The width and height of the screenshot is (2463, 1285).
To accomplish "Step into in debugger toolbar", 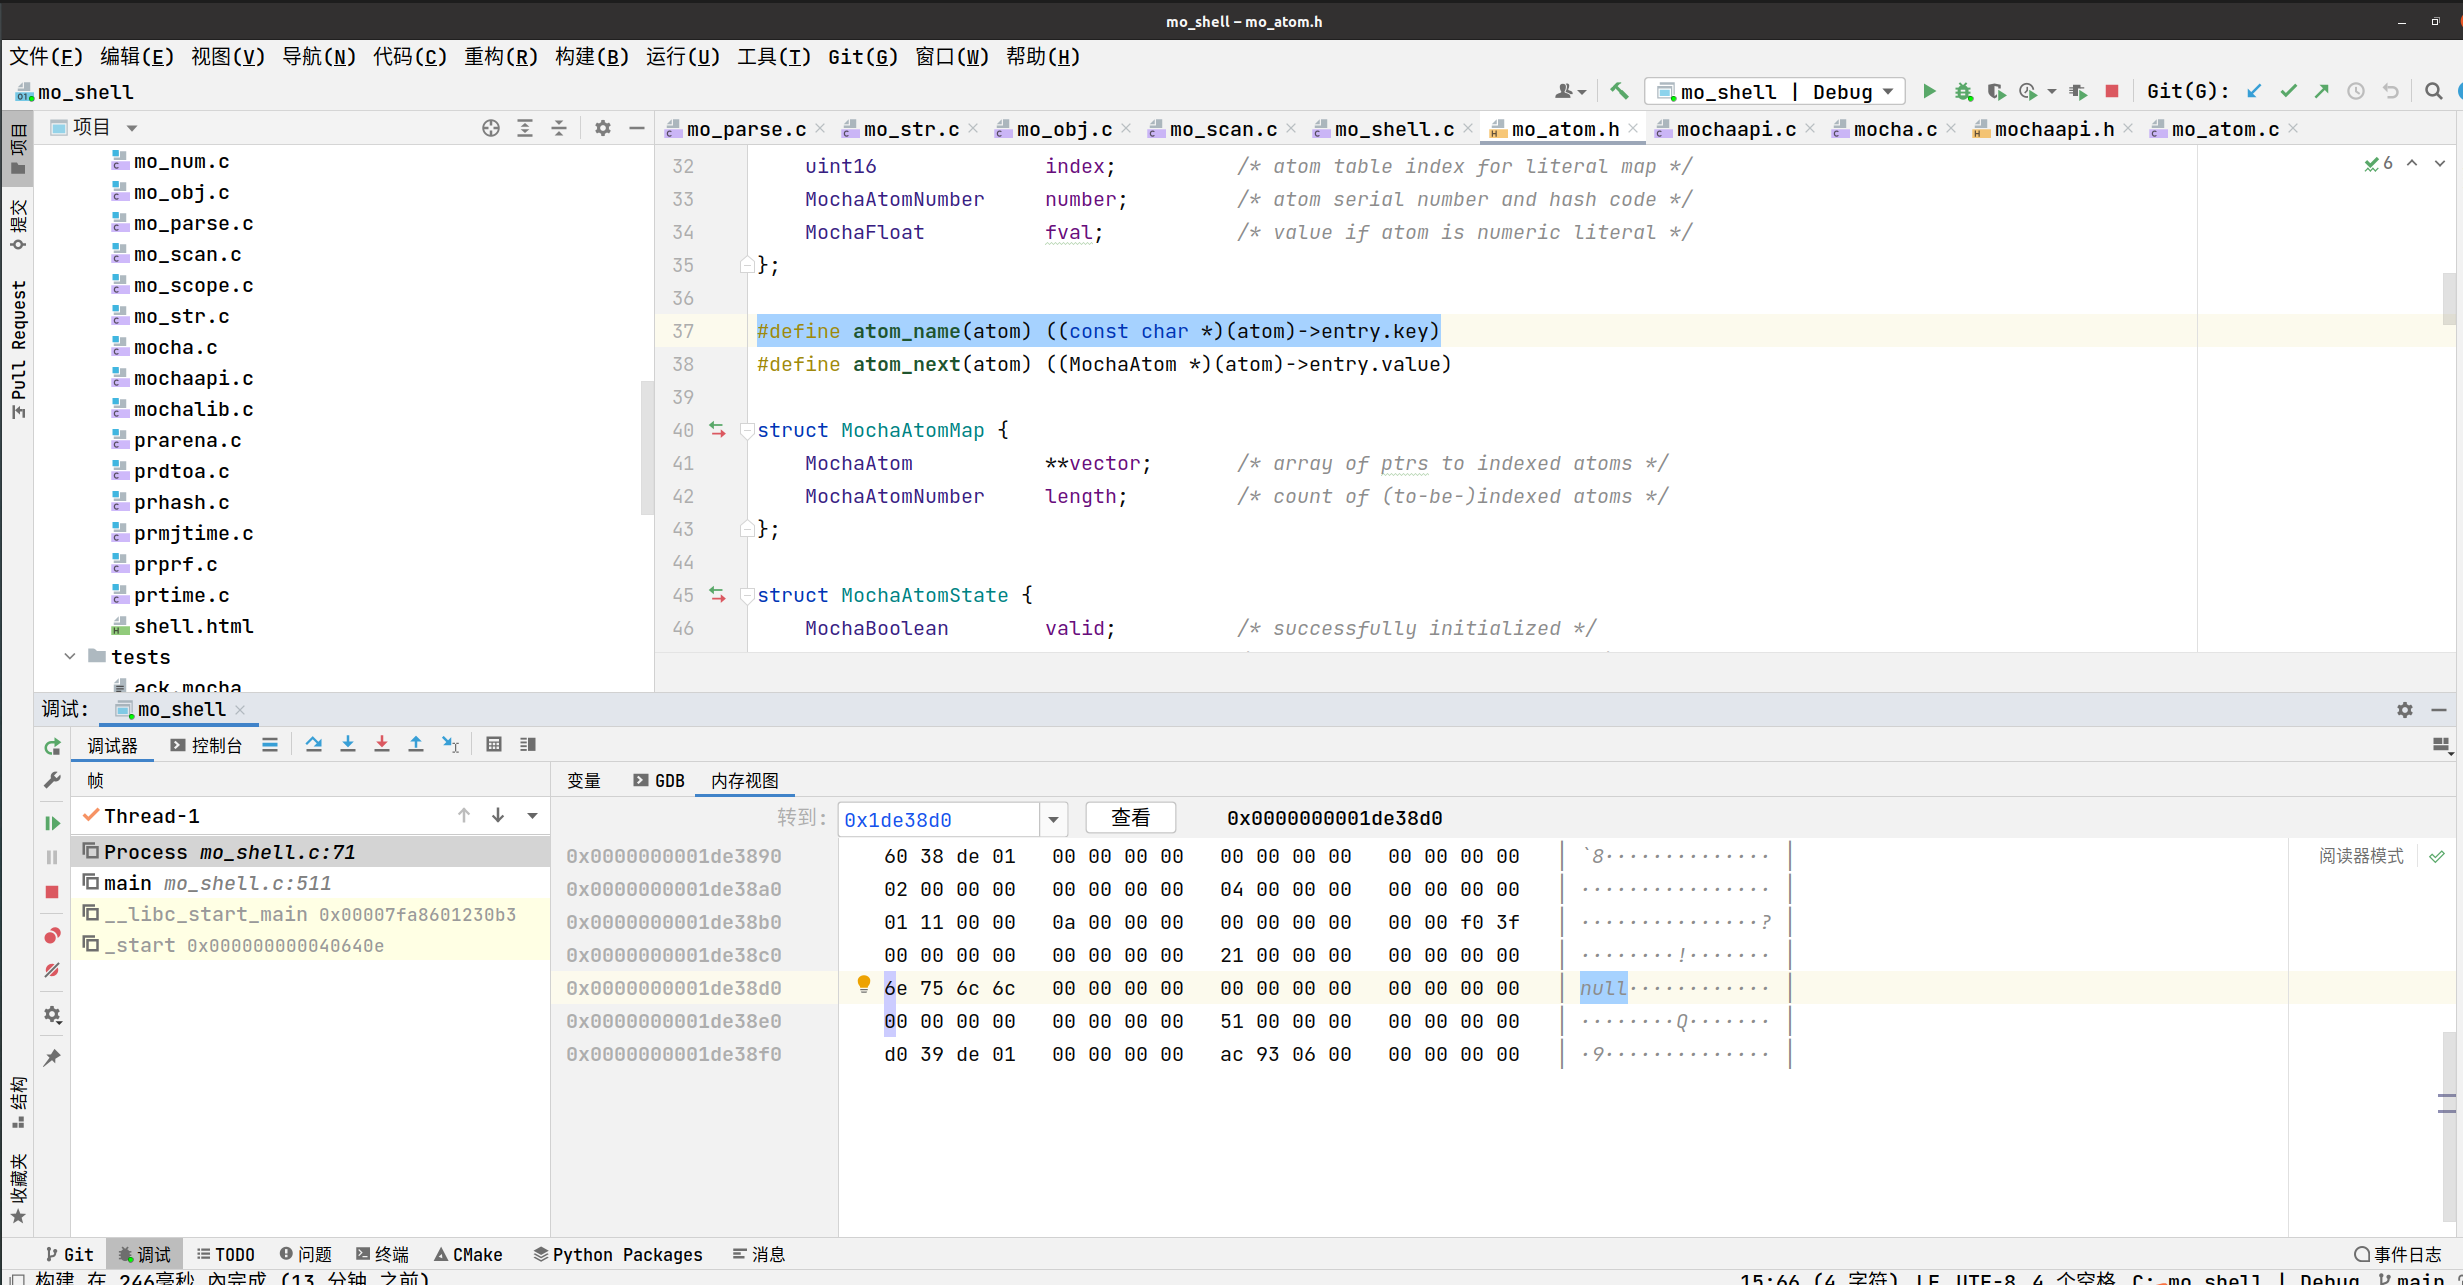I will tap(347, 744).
